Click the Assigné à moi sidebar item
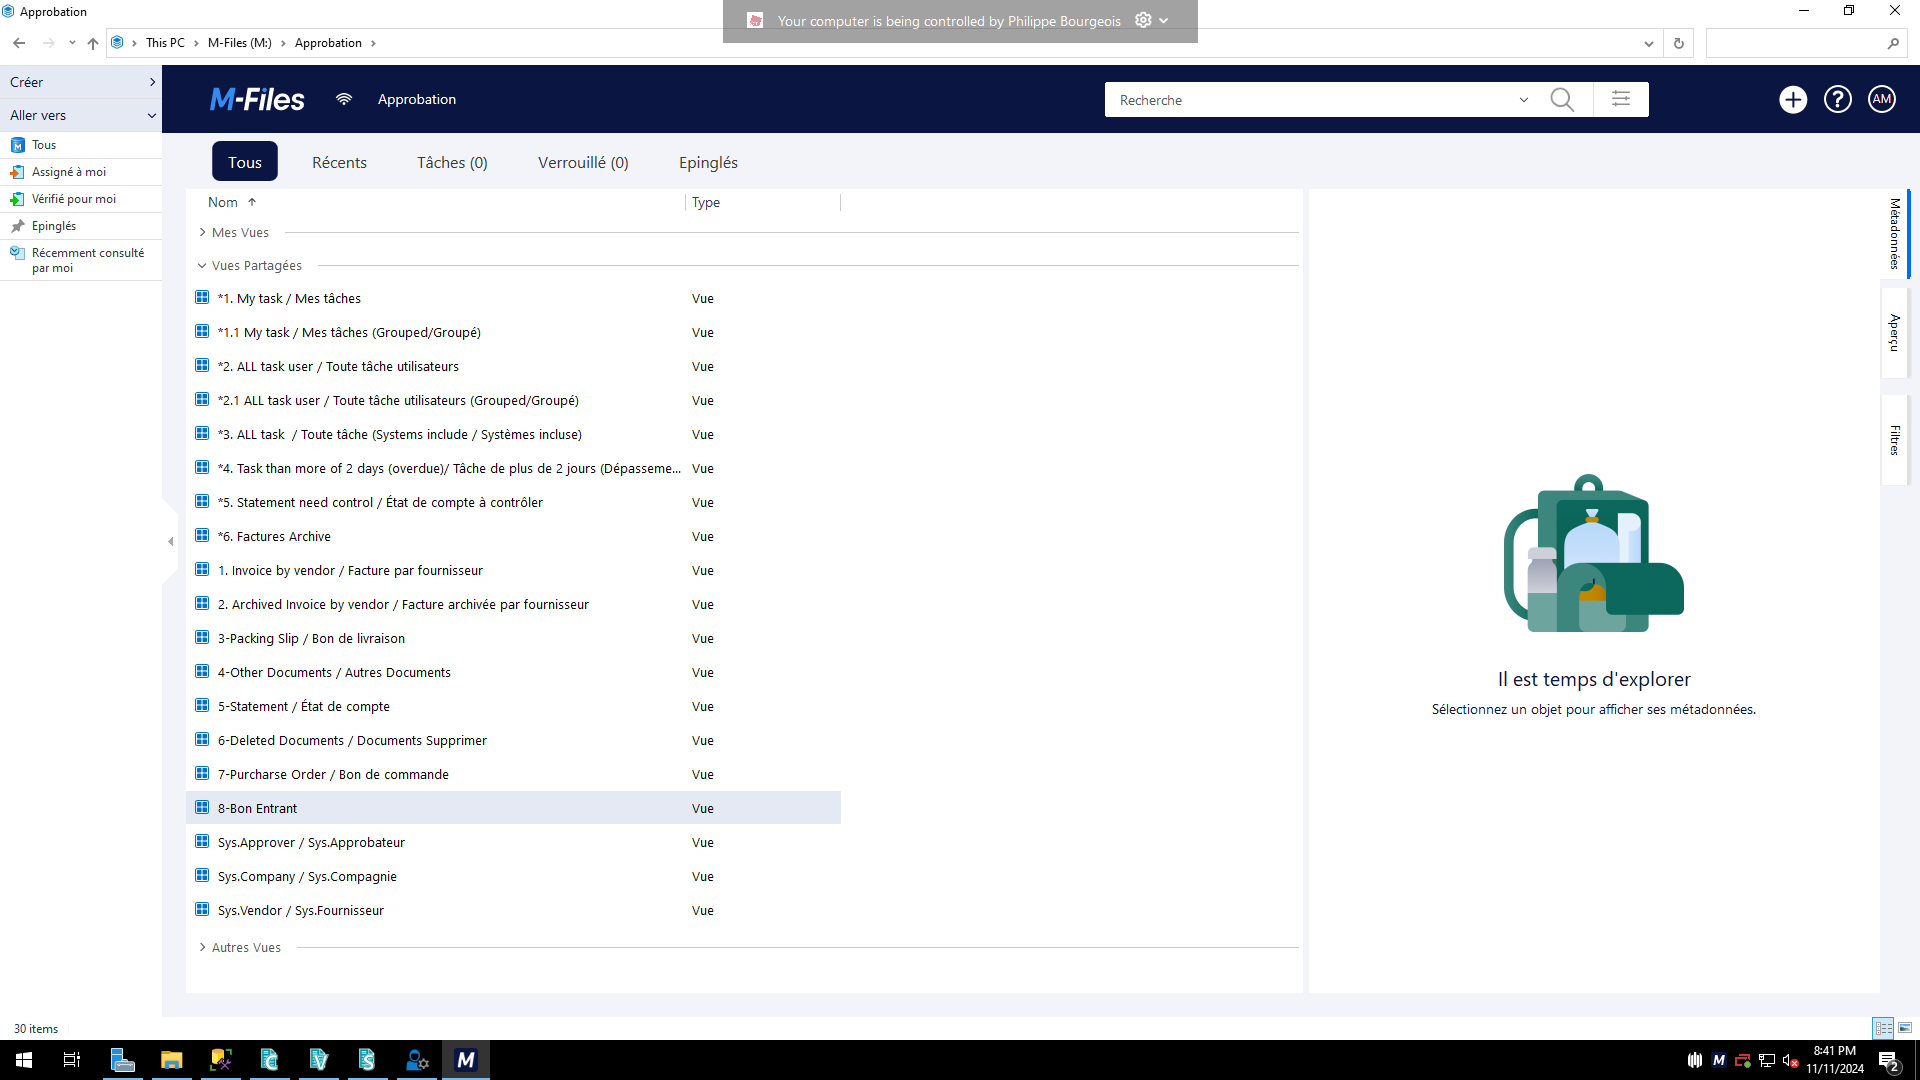 click(81, 172)
